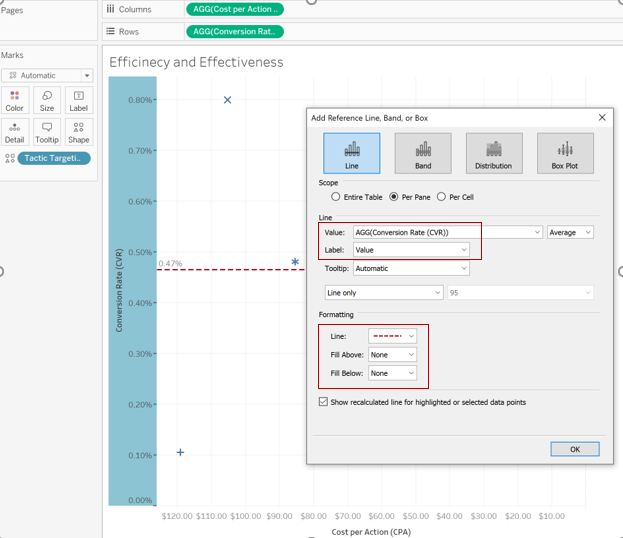Open the Line only dropdown
623x538 pixels.
[384, 293]
